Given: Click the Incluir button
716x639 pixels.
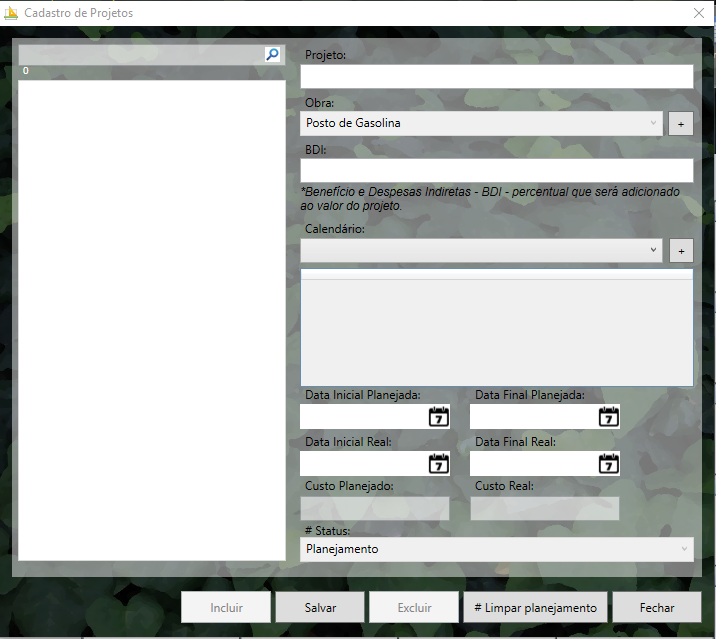Looking at the screenshot, I should (x=226, y=607).
